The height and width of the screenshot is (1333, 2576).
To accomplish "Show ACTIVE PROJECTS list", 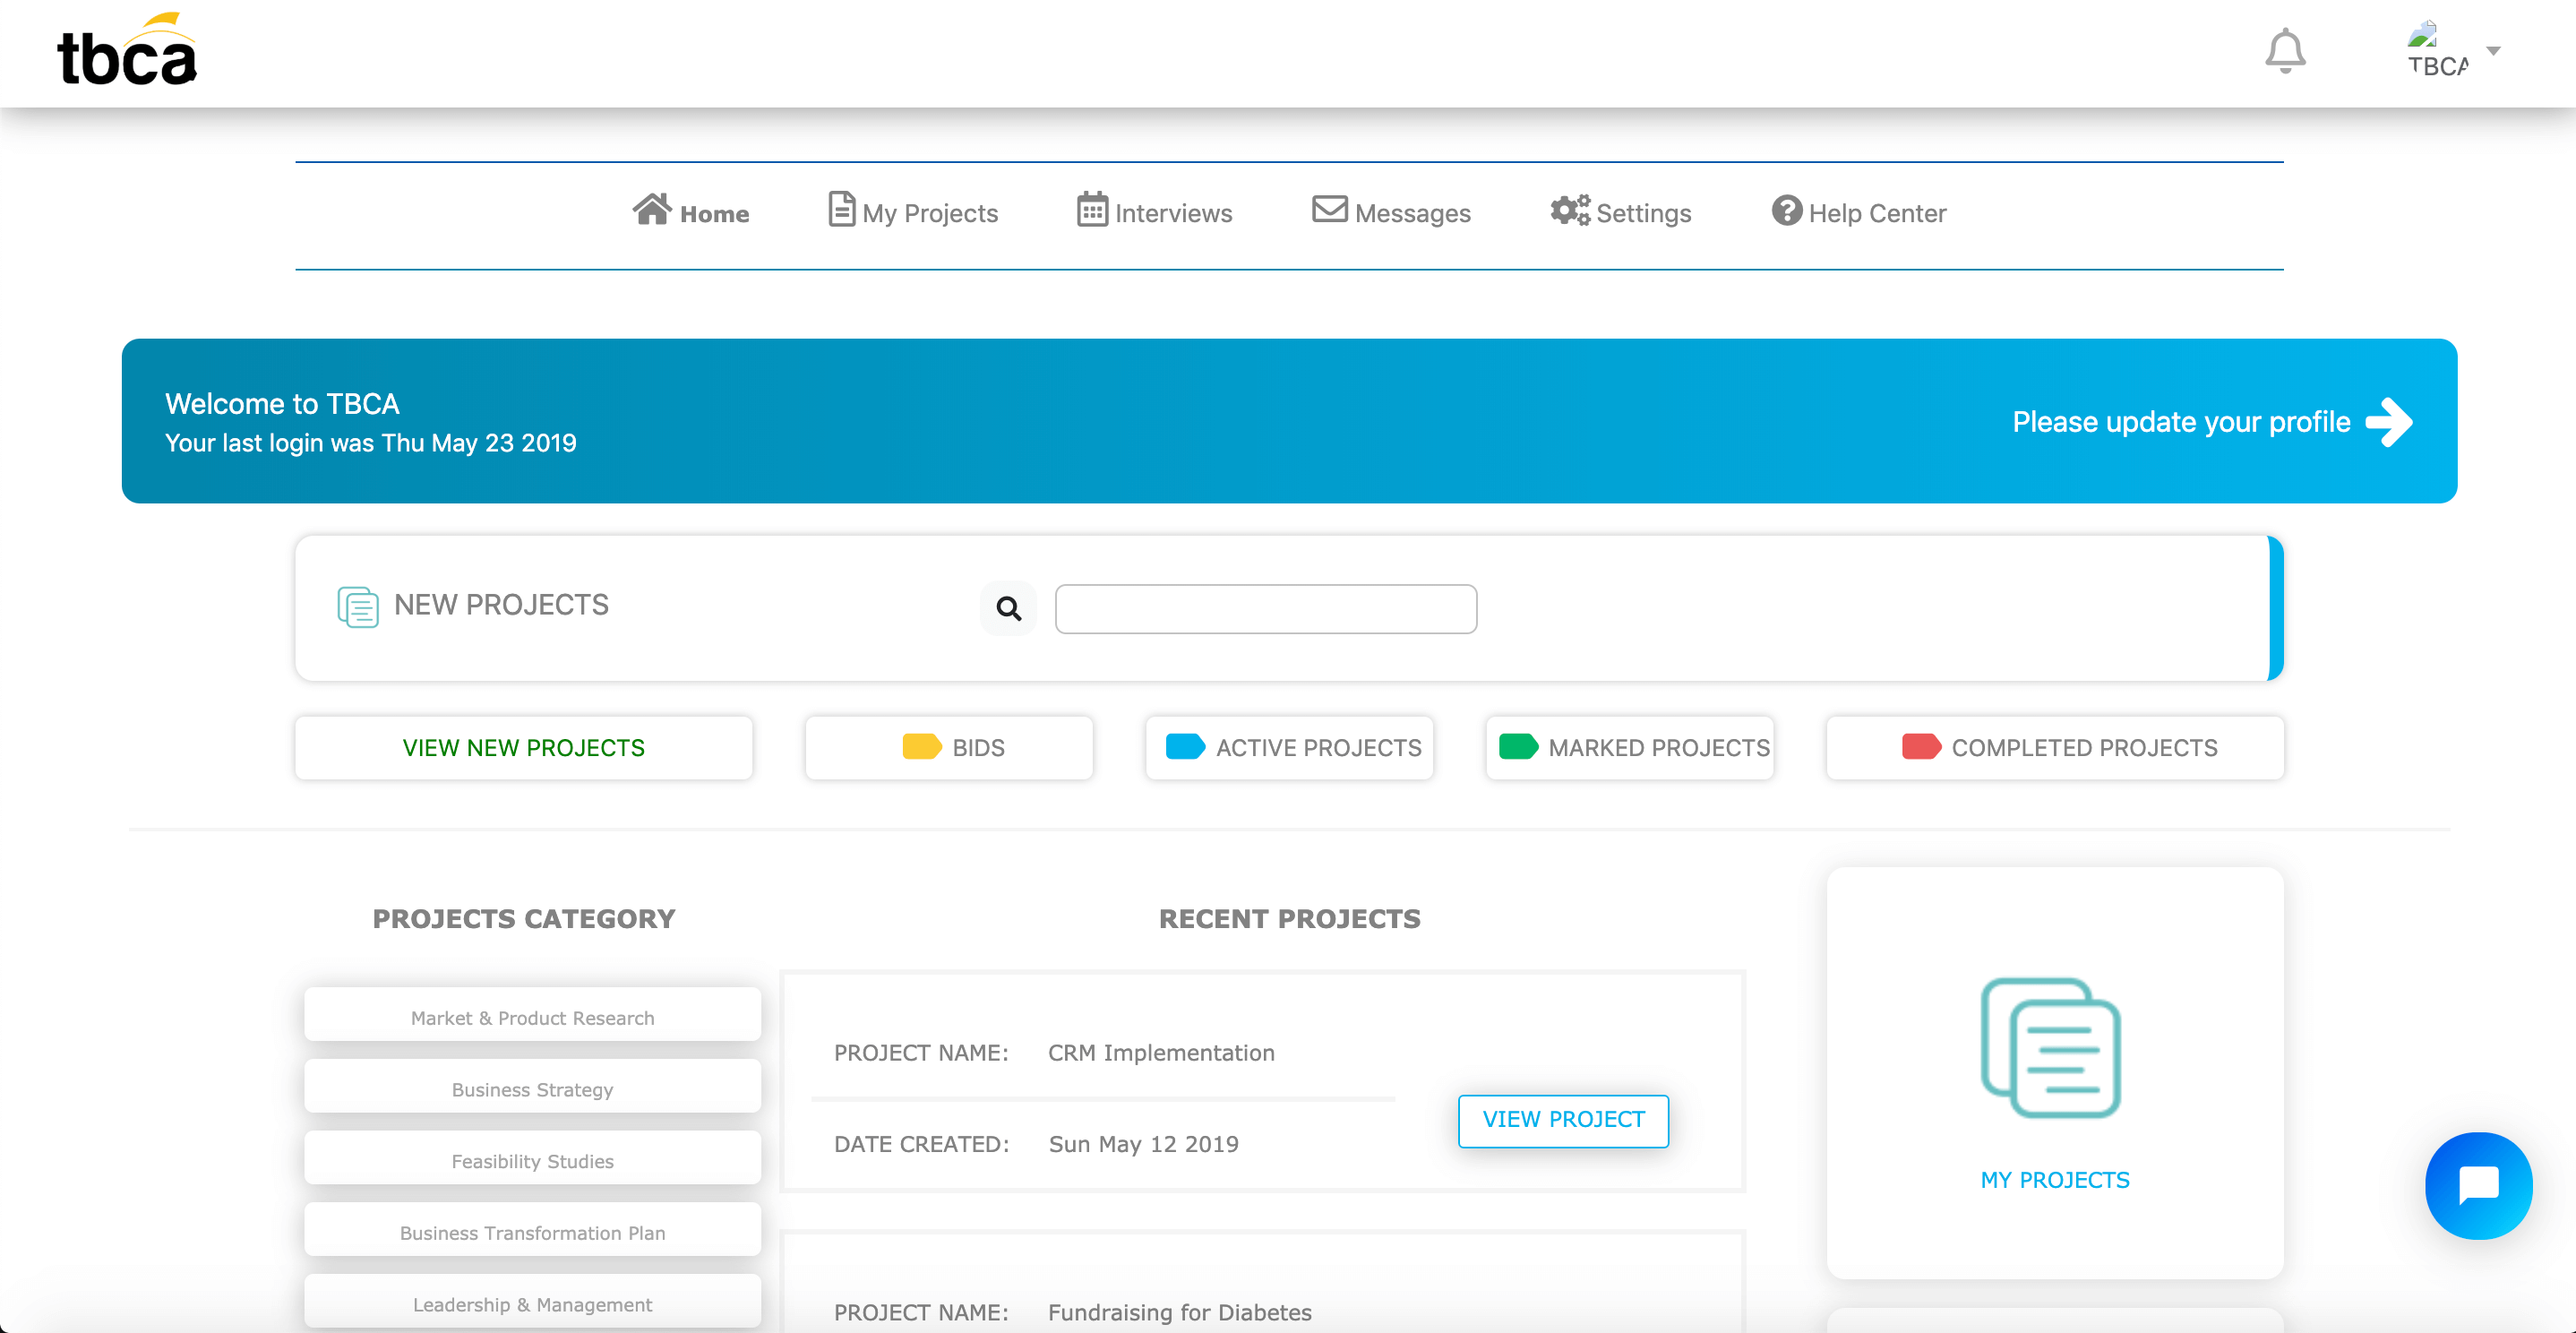I will pos(1289,747).
